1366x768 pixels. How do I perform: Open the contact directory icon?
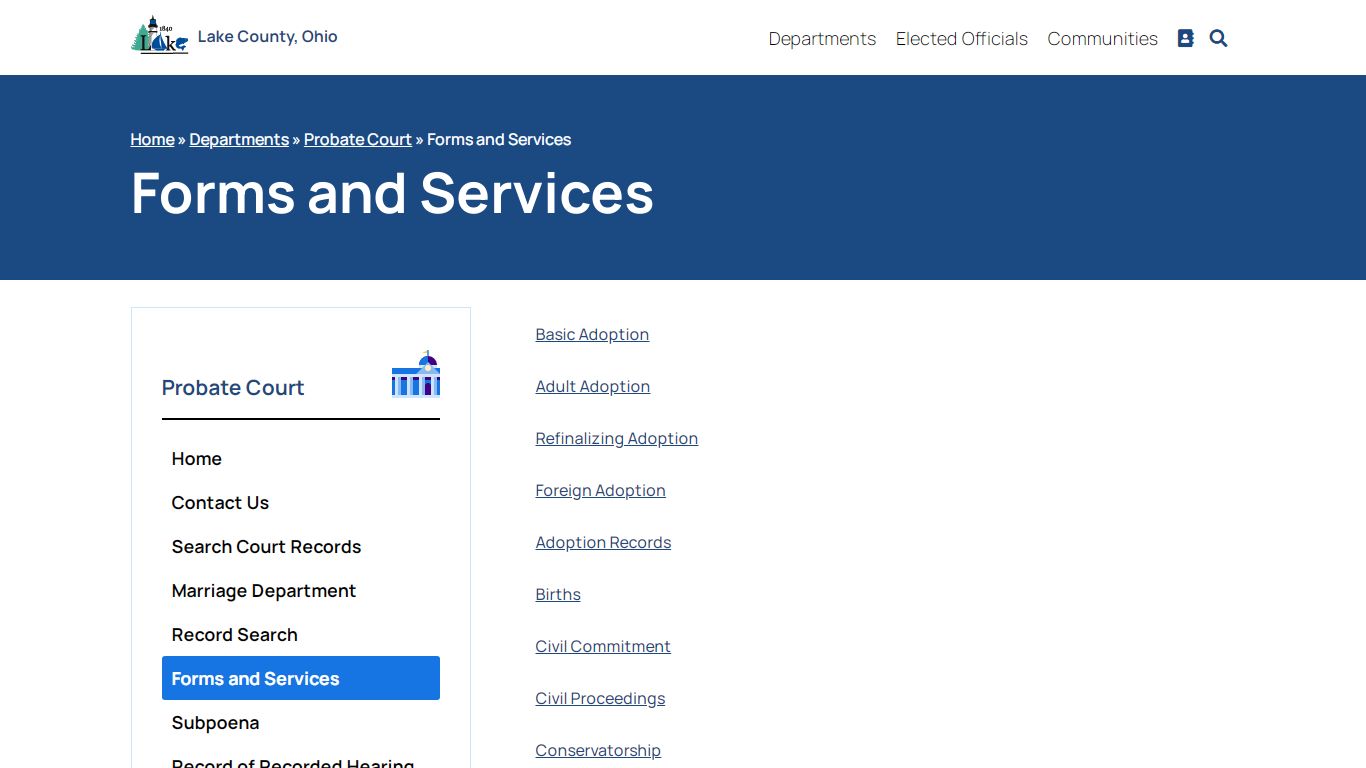point(1185,38)
